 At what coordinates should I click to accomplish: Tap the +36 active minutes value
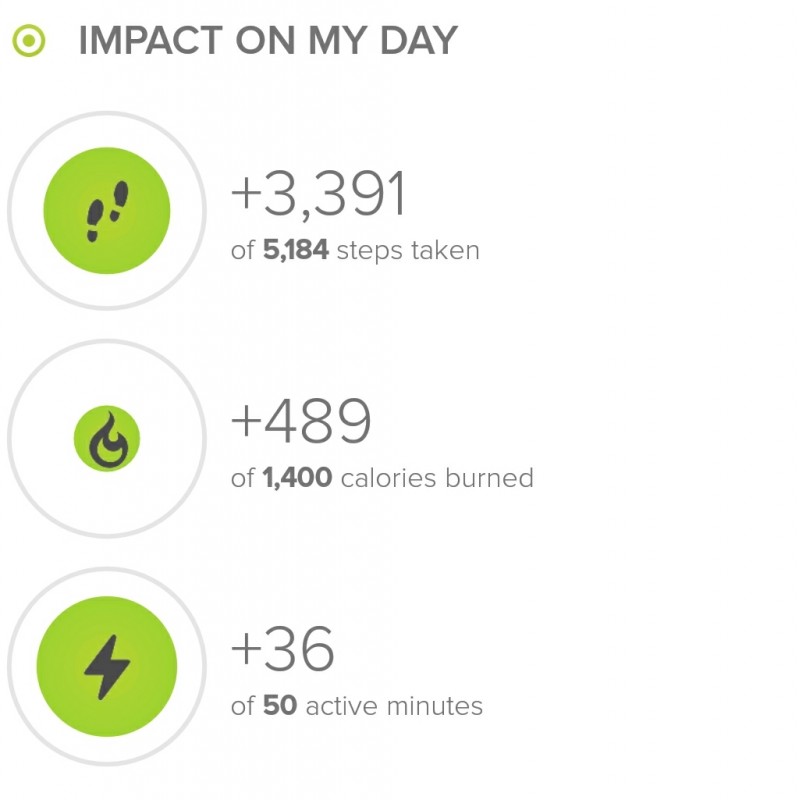[282, 651]
